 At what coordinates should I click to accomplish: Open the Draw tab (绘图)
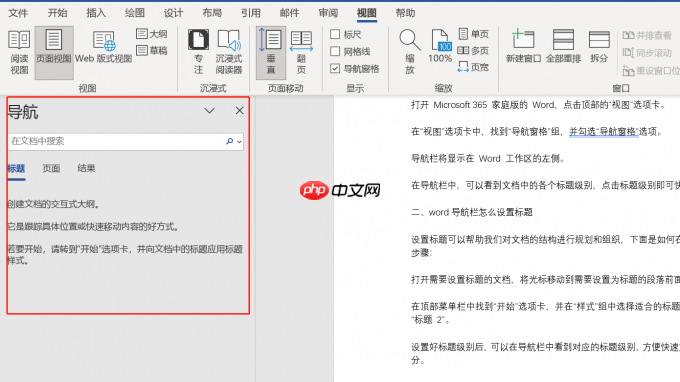(x=134, y=13)
